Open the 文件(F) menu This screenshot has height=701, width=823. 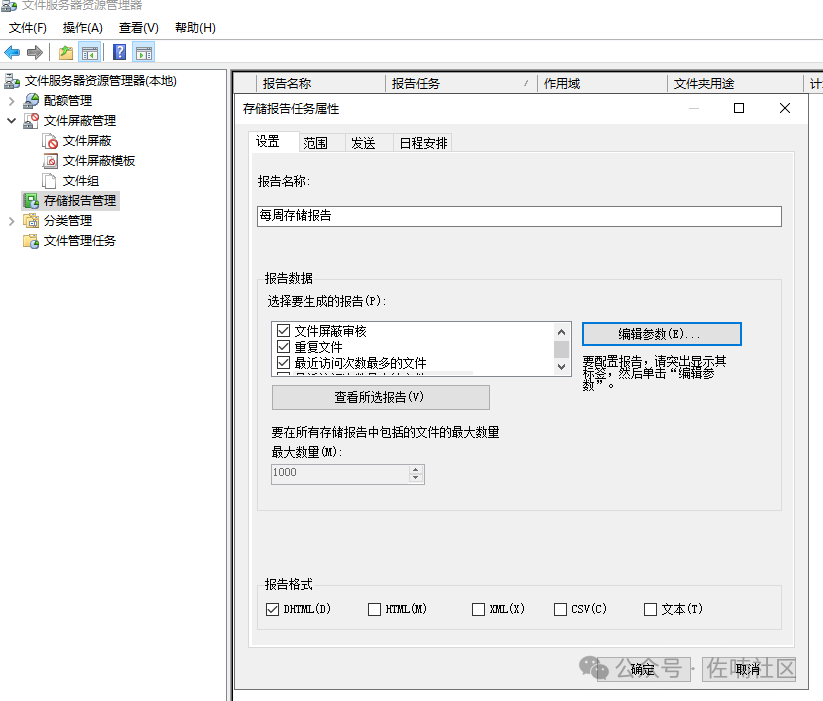(x=28, y=28)
